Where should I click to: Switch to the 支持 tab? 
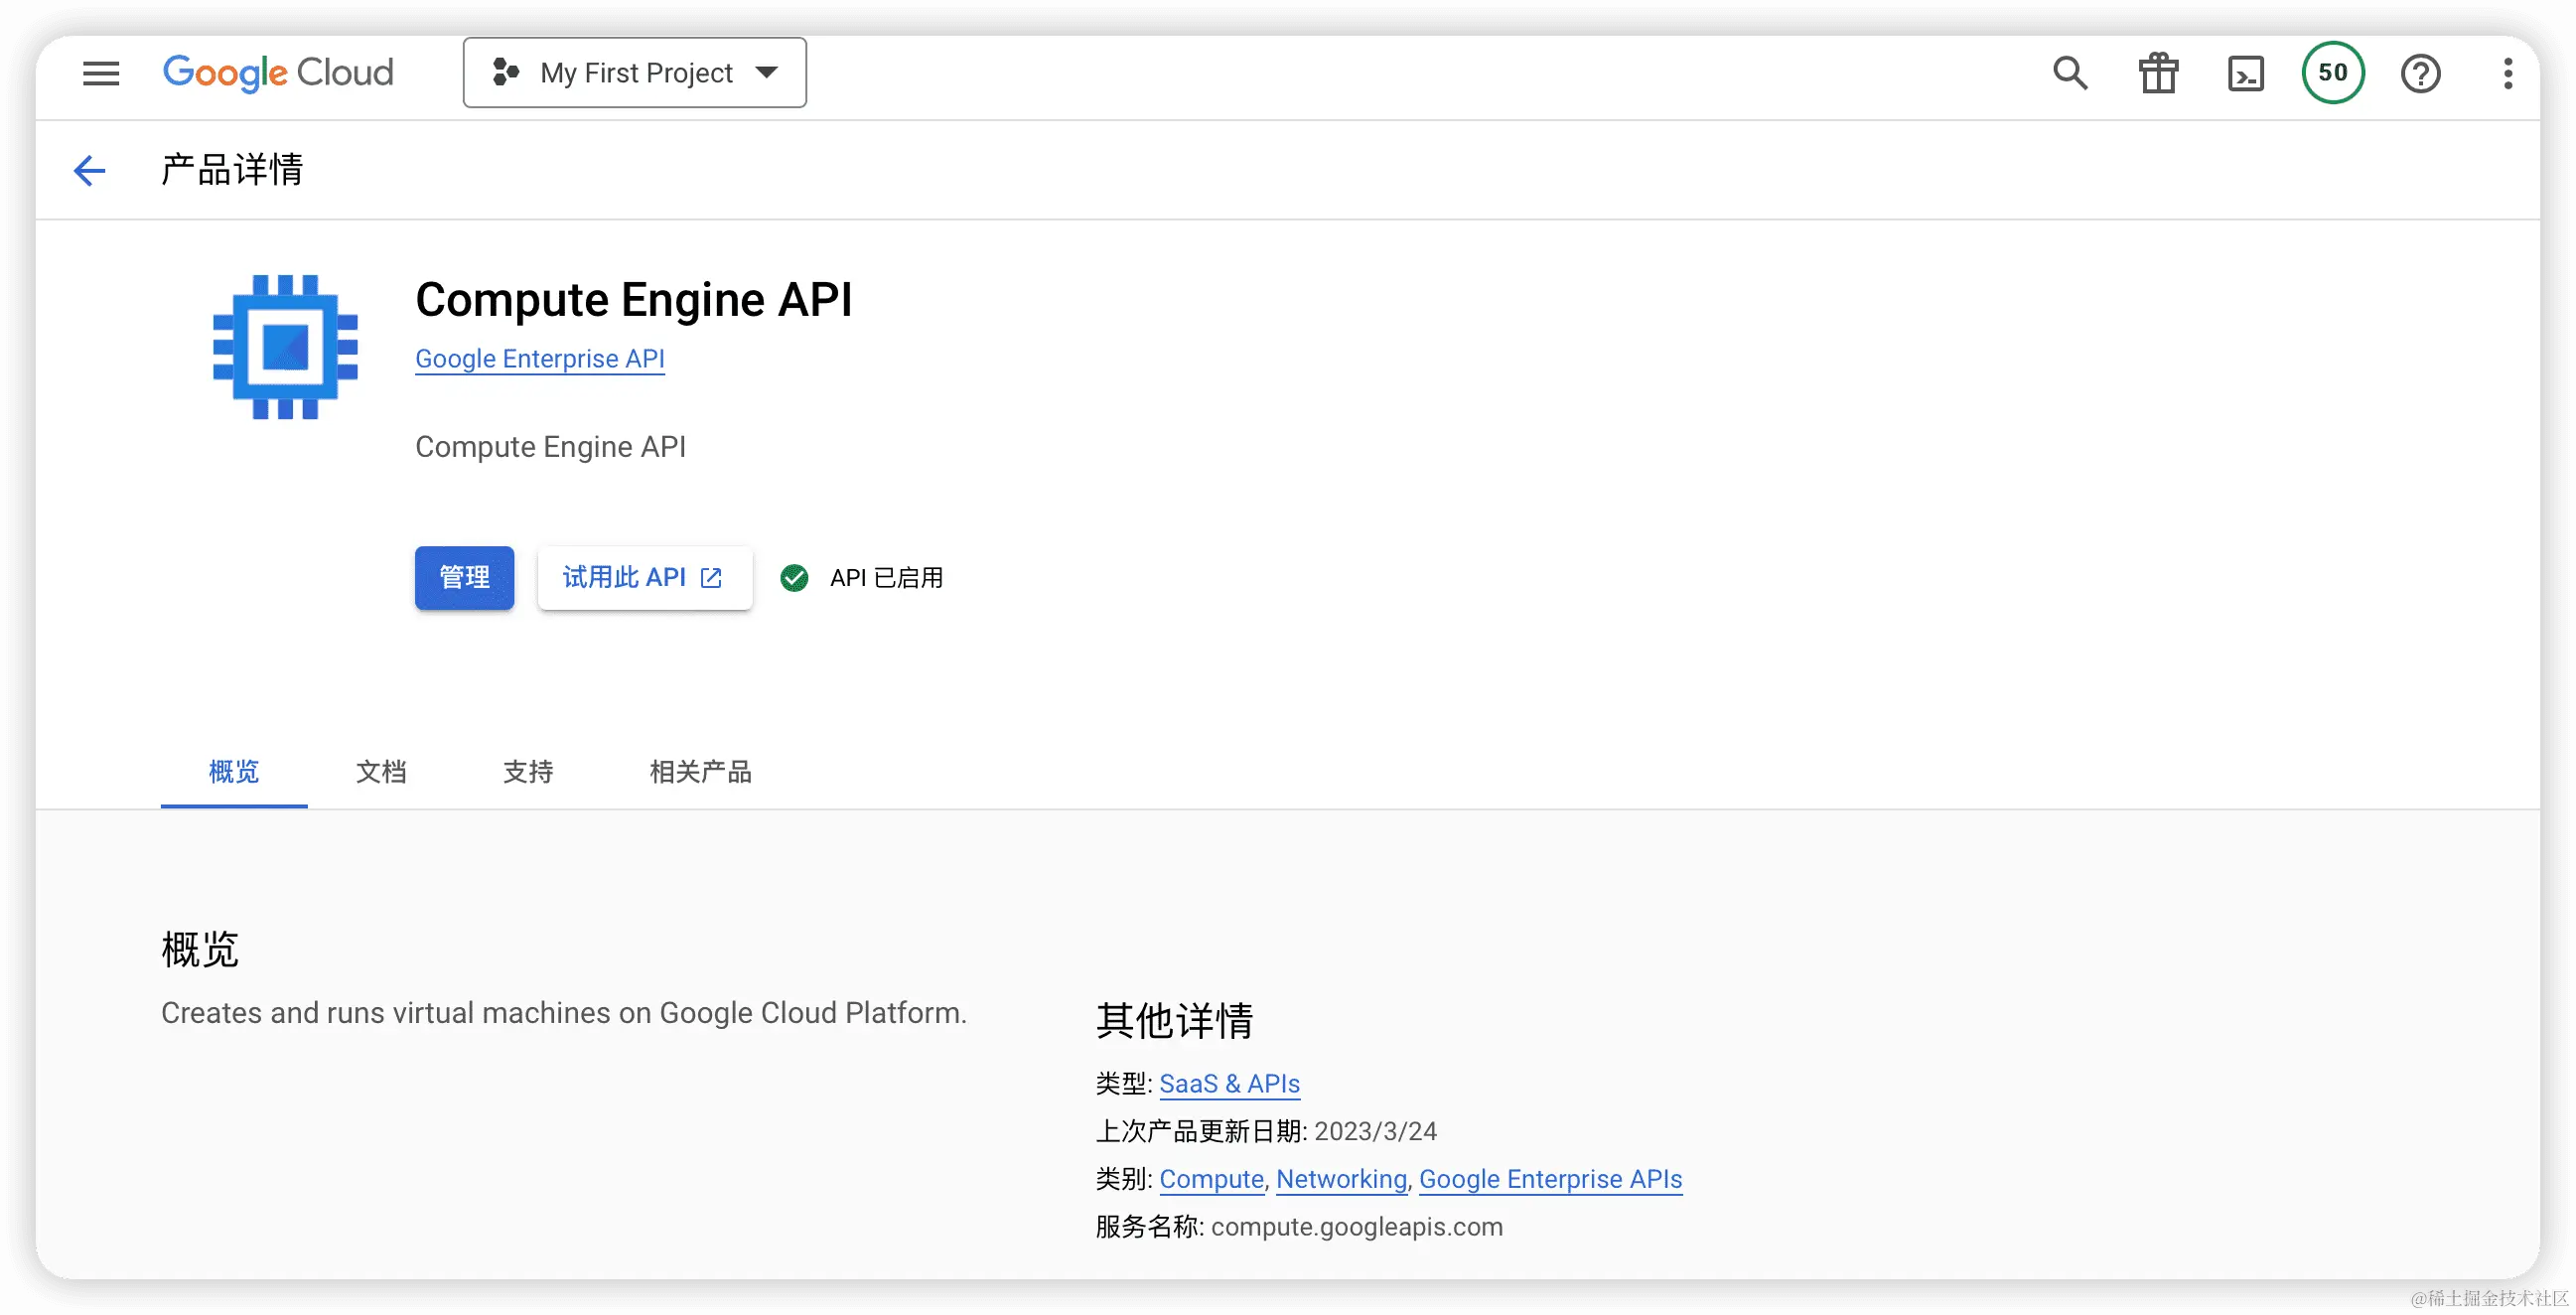(528, 772)
